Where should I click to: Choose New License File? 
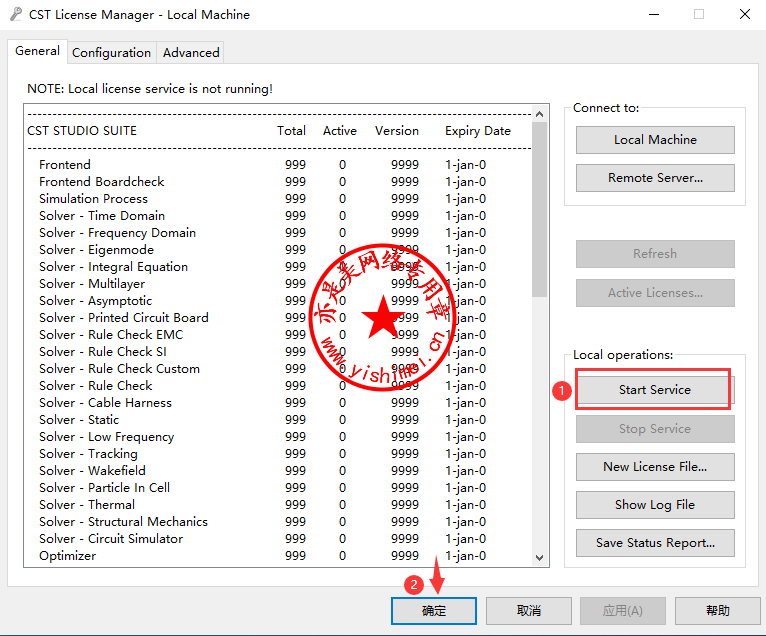655,466
